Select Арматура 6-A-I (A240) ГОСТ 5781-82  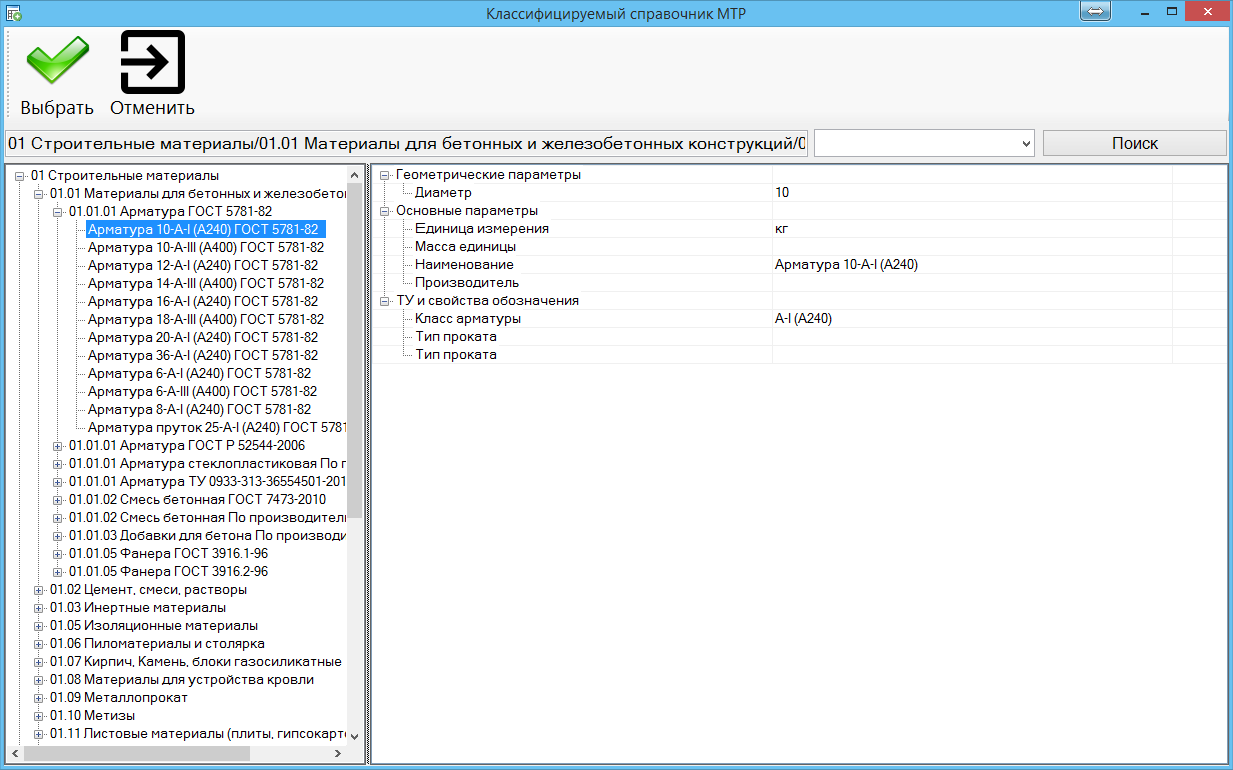[200, 373]
